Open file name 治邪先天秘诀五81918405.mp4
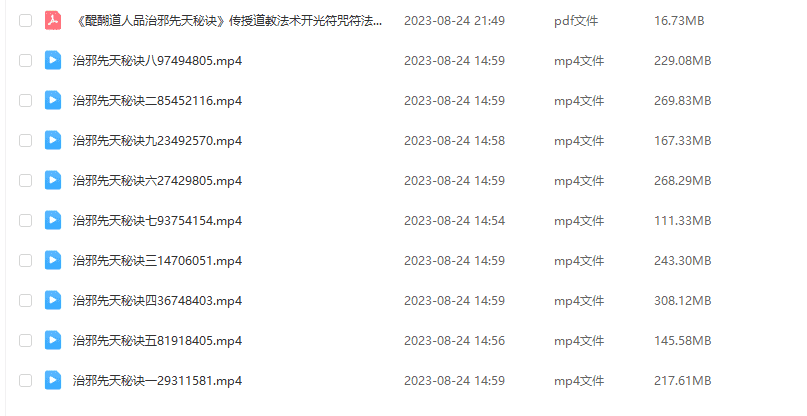This screenshot has width=807, height=416. tap(157, 340)
